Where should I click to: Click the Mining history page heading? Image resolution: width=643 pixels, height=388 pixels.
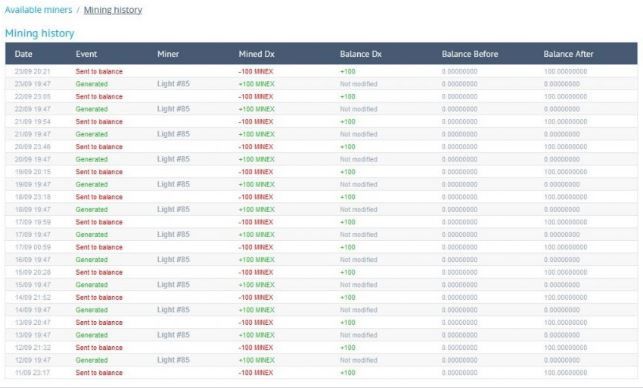pyautogui.click(x=40, y=33)
